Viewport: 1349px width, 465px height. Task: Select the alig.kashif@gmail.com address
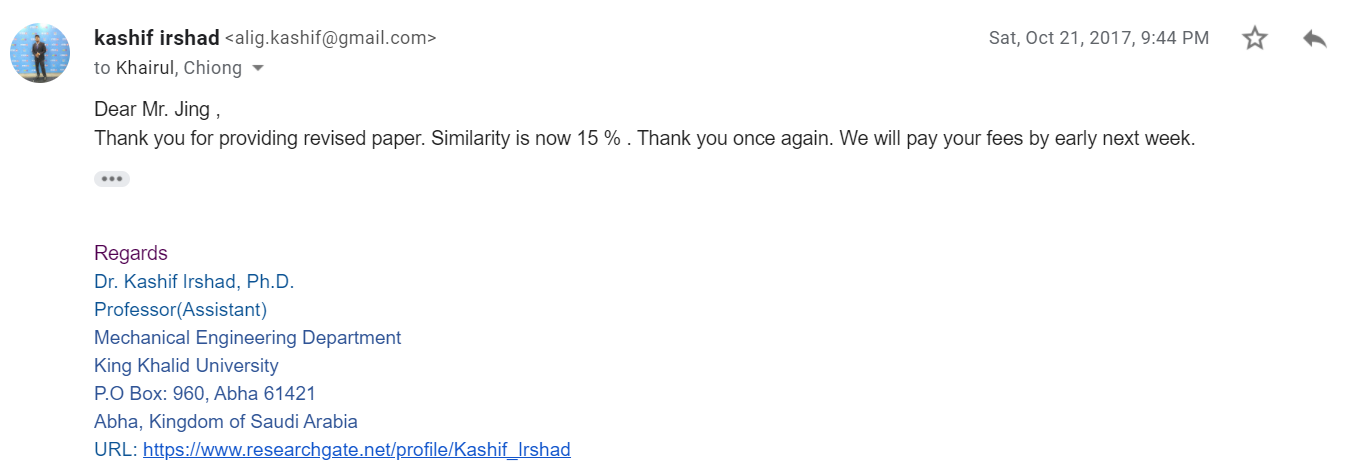pyautogui.click(x=331, y=39)
